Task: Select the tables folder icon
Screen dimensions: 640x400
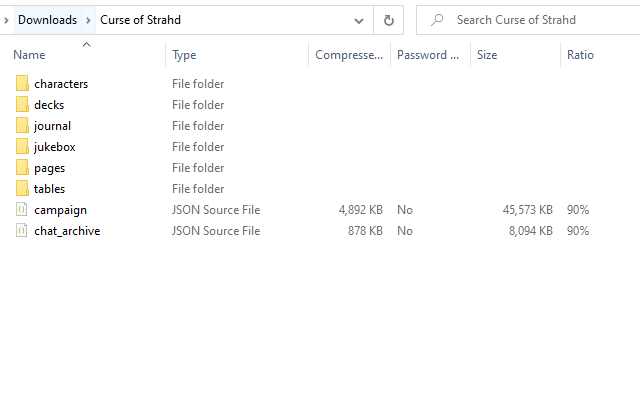Action: 23,189
